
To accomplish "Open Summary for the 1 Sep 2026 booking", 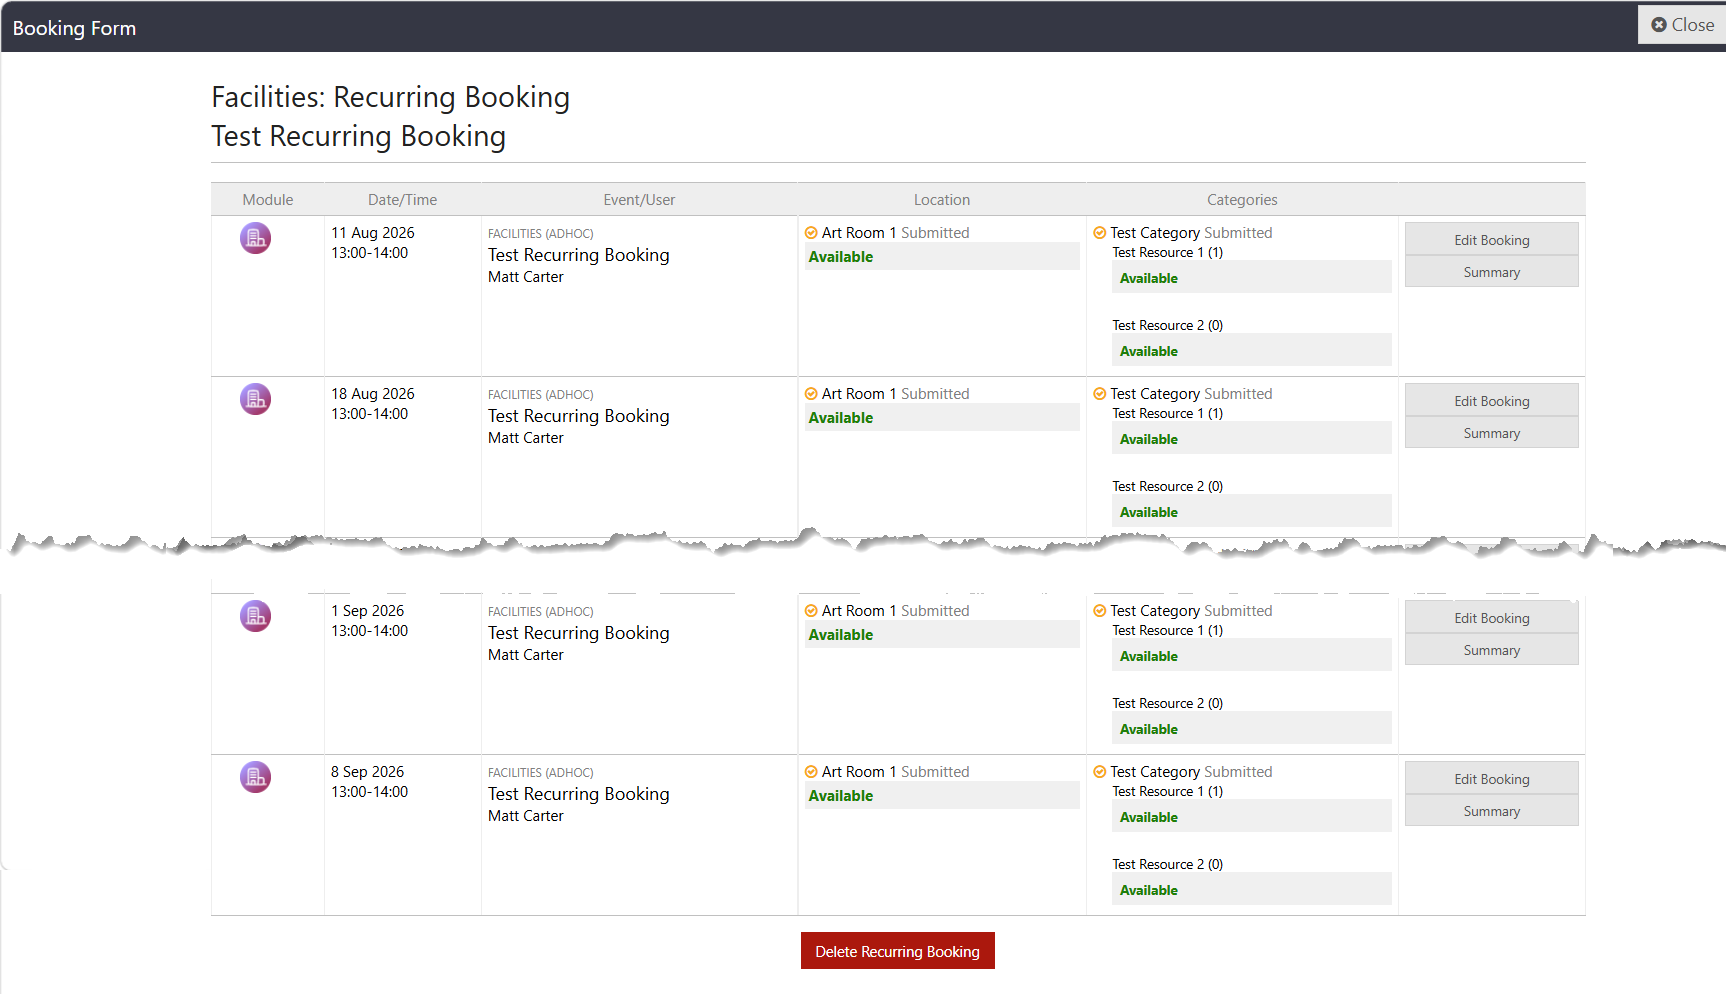I will tap(1491, 650).
